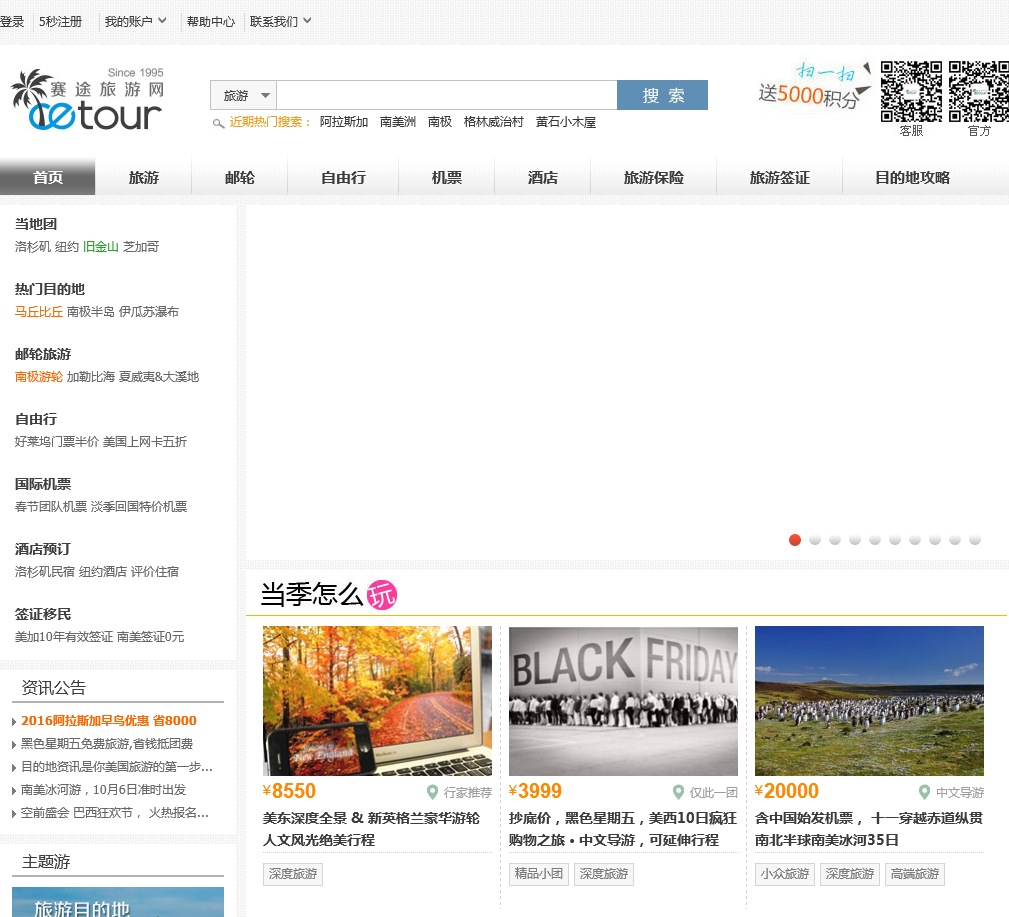Image resolution: width=1009 pixels, height=917 pixels.
Task: Click hot search term 黄石小木屋
Action: [566, 122]
